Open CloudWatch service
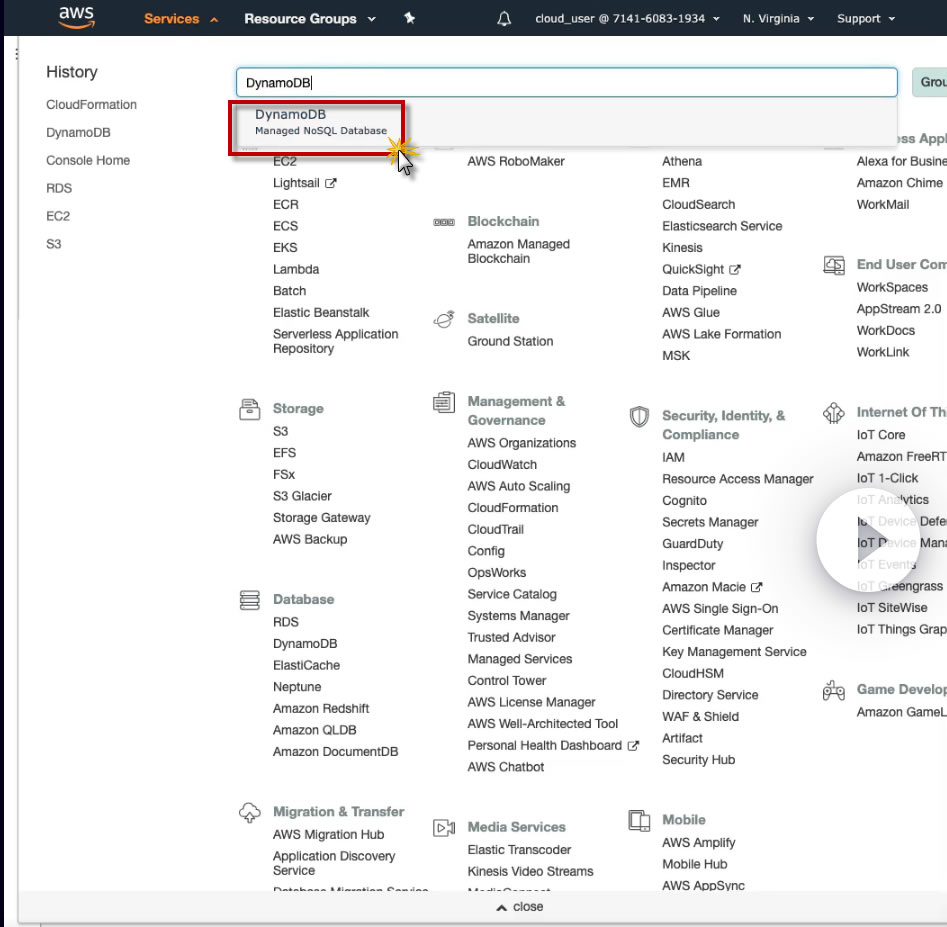This screenshot has width=947, height=927. (502, 465)
